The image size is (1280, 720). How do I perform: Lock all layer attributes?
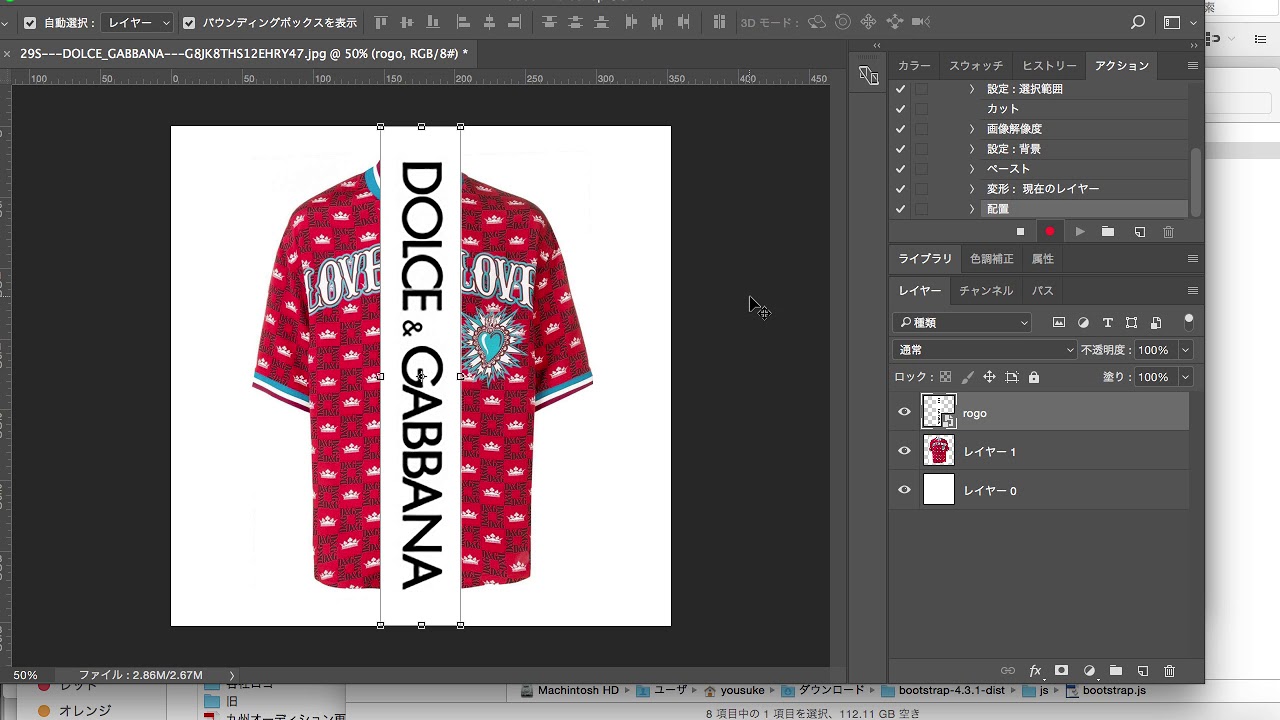pos(1034,377)
